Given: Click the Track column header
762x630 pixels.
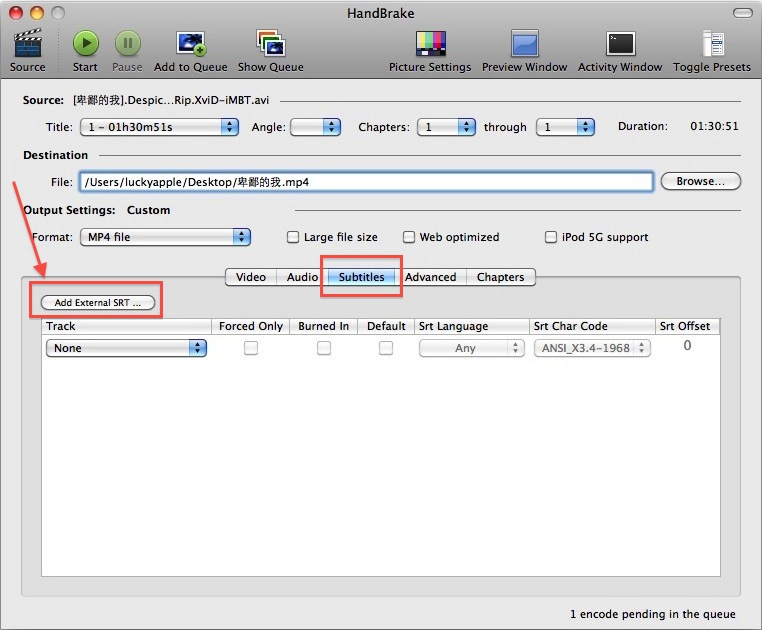Looking at the screenshot, I should [x=127, y=326].
